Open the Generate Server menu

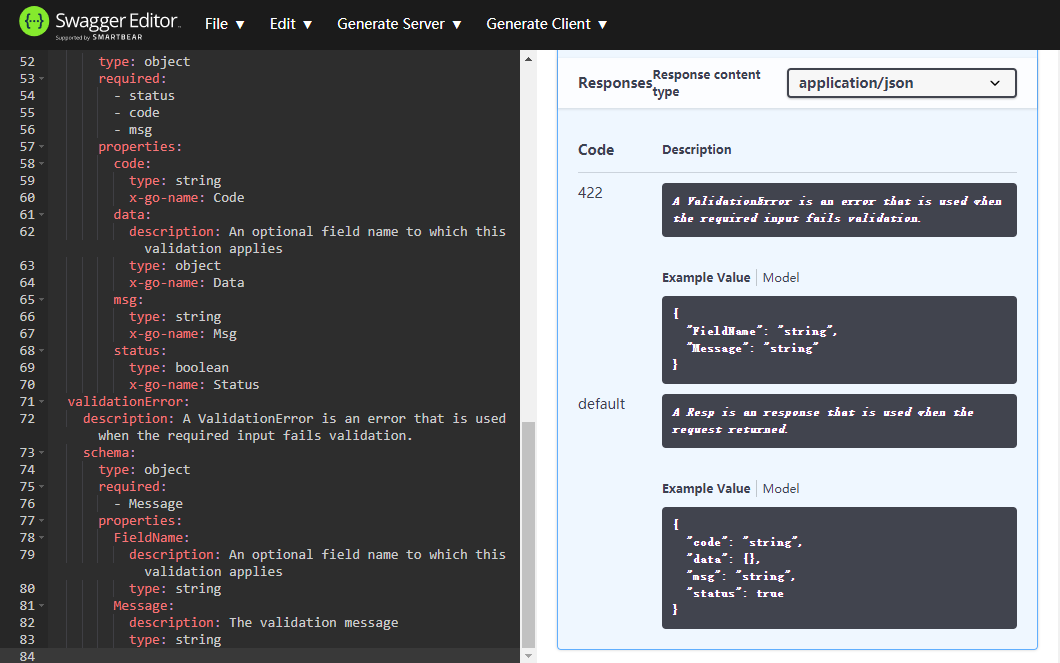399,24
